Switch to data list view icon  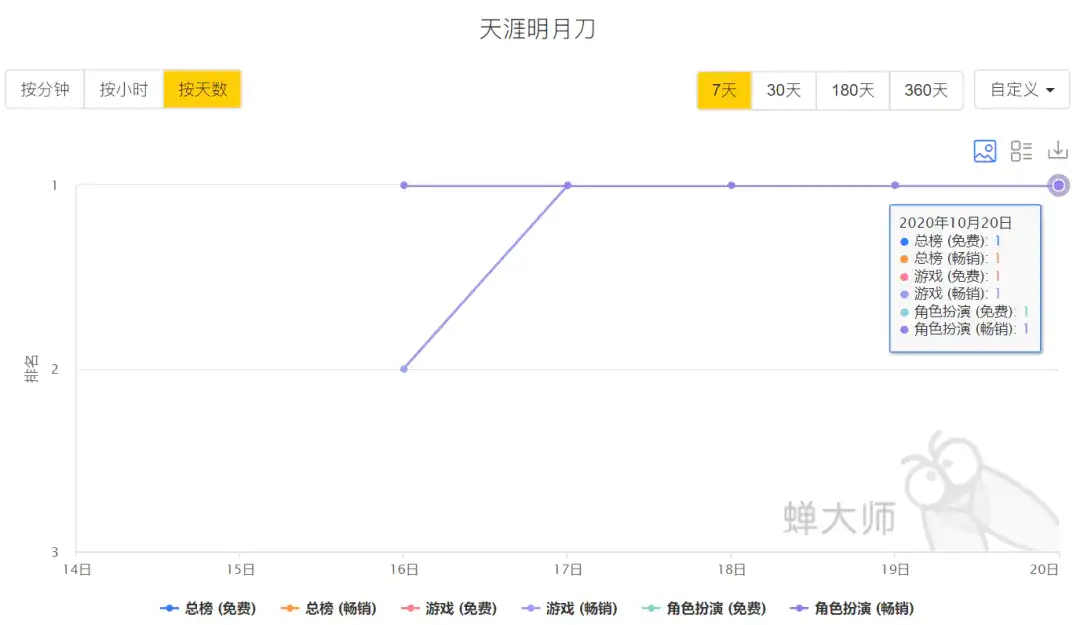pos(1021,151)
